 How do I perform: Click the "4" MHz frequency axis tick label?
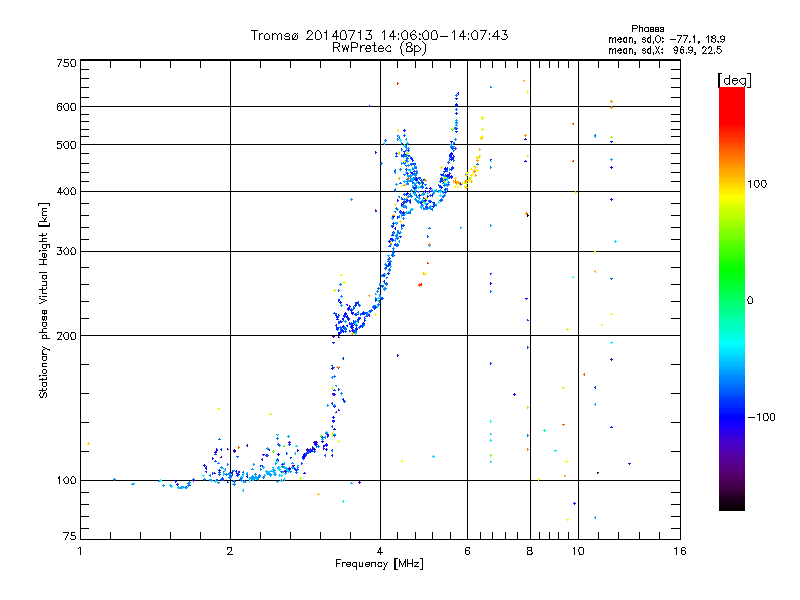pos(380,551)
